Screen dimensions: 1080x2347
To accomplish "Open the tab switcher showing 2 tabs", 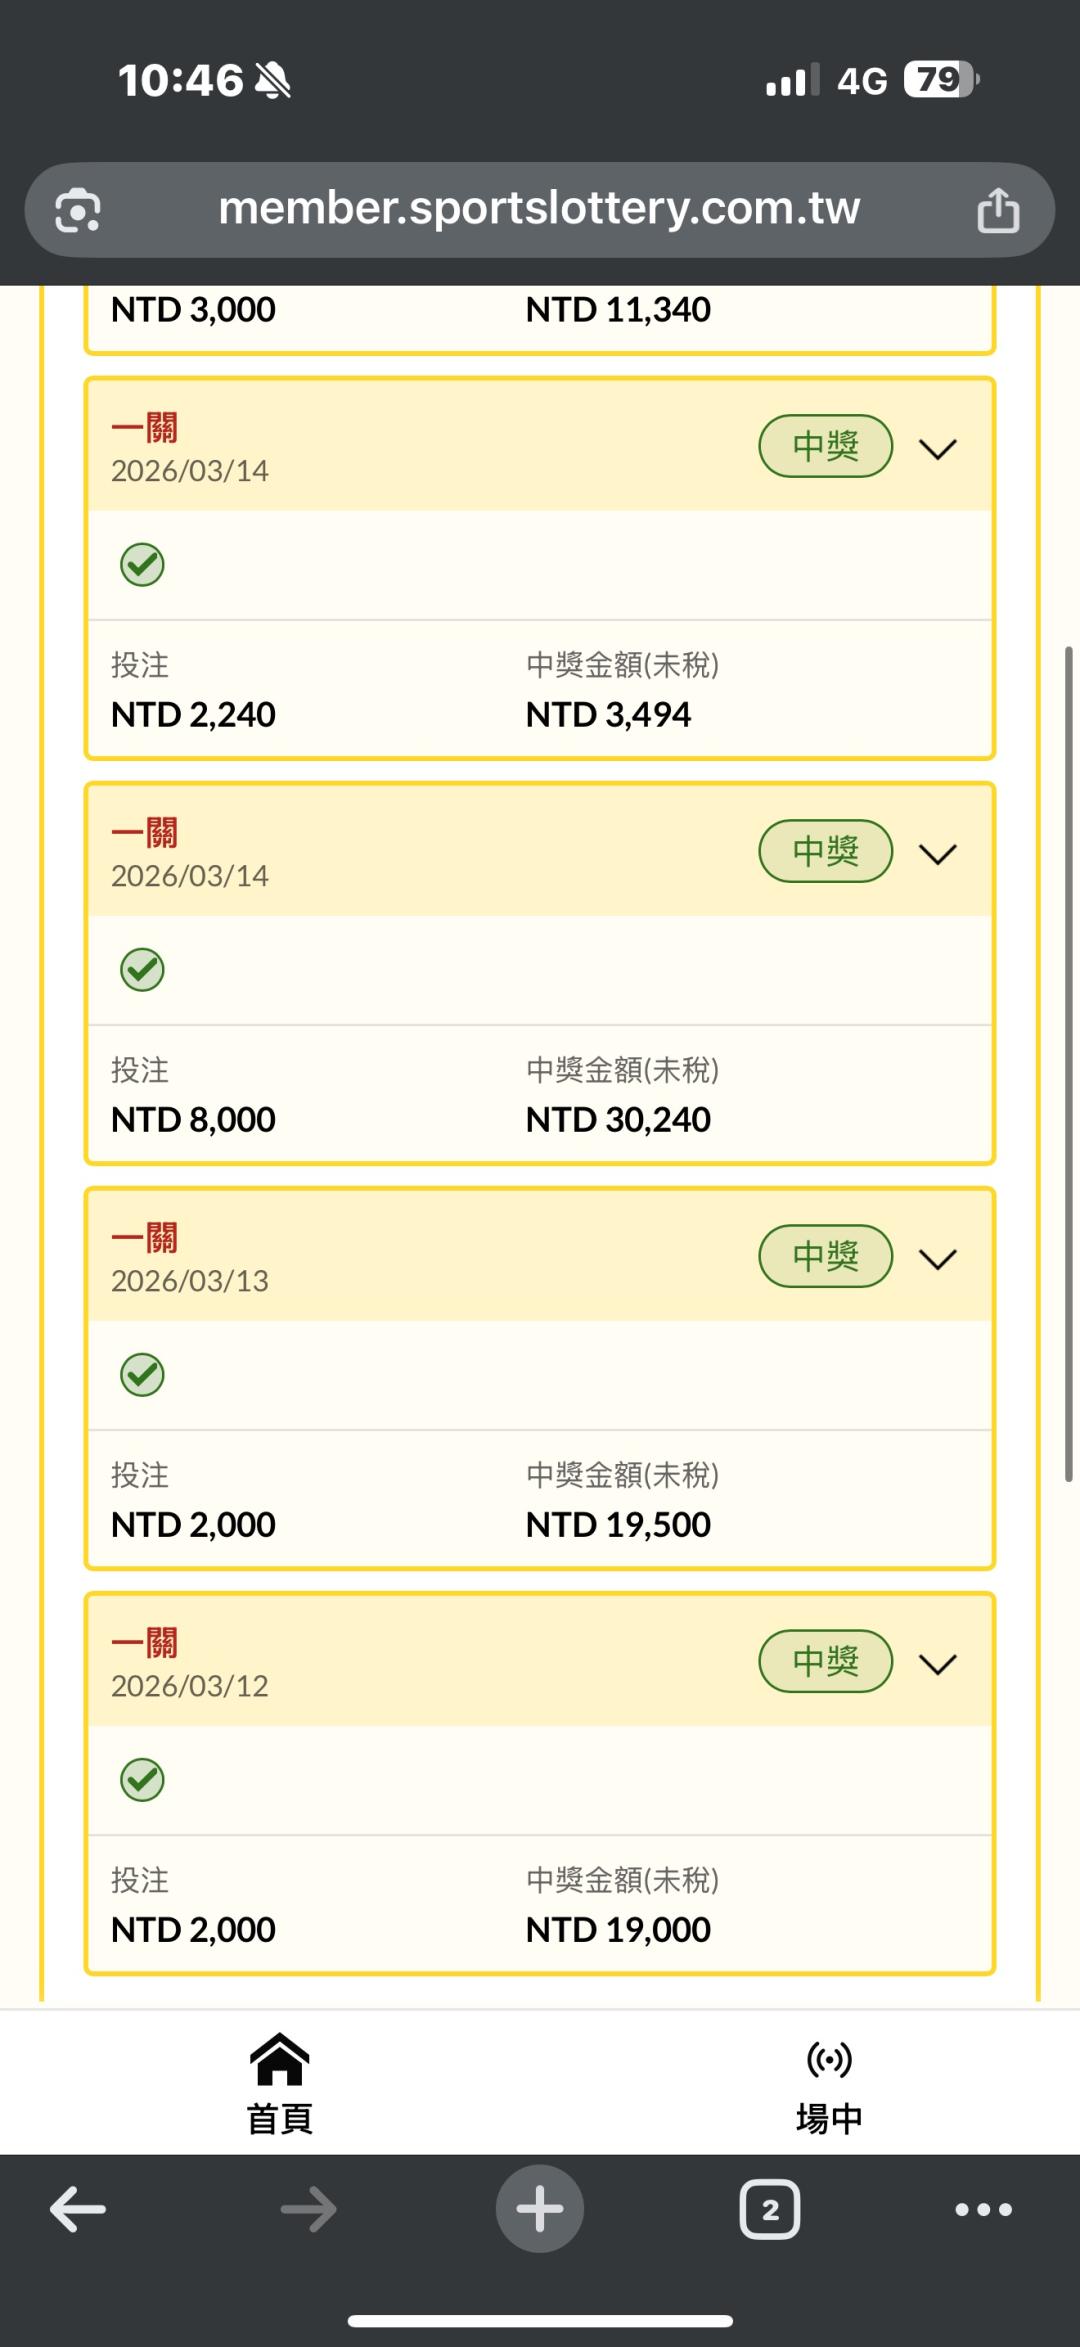I will pyautogui.click(x=770, y=2209).
